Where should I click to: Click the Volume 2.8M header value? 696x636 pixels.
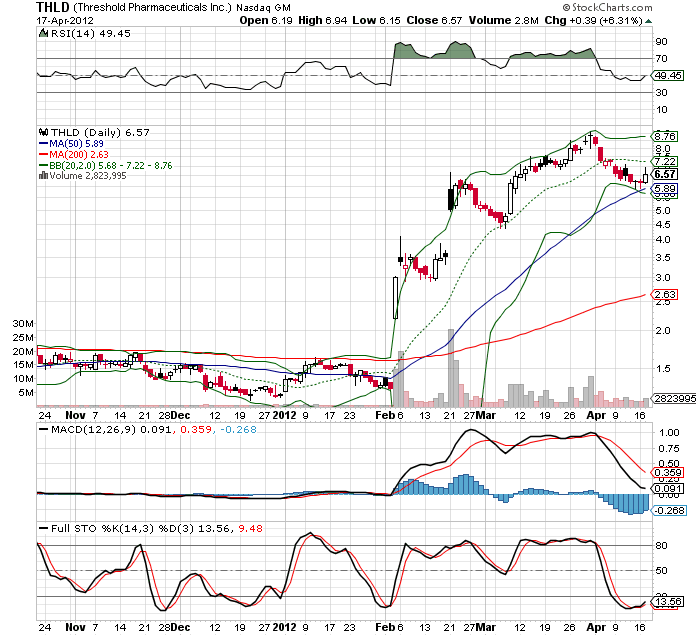(503, 20)
